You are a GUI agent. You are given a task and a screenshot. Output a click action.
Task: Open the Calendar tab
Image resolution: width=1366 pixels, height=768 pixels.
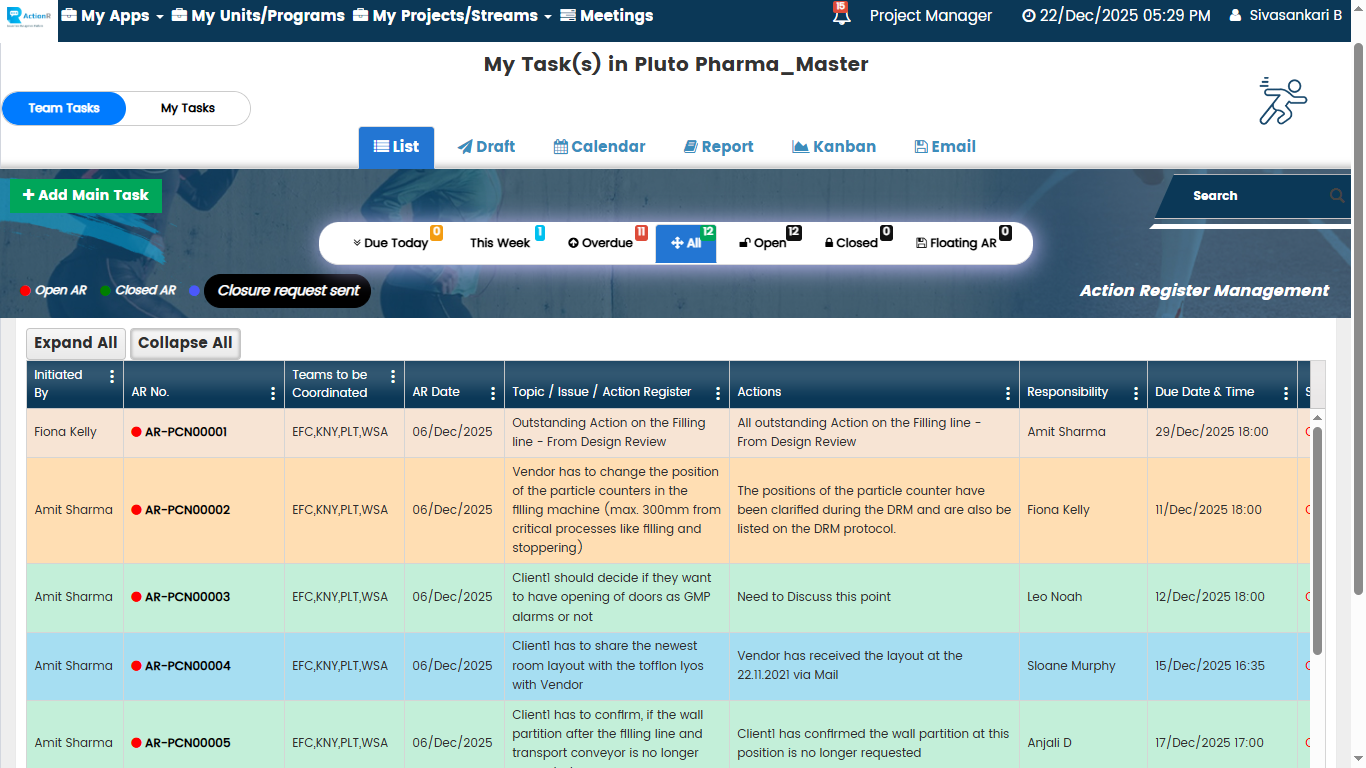599,147
